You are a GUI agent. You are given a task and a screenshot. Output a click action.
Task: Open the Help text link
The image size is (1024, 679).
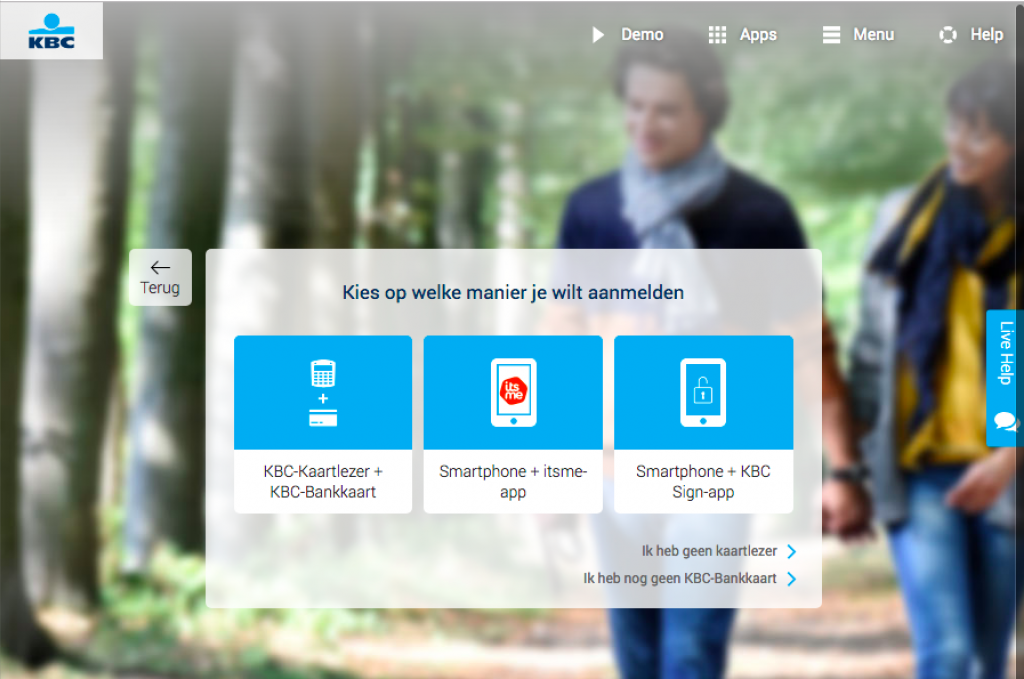pos(986,35)
